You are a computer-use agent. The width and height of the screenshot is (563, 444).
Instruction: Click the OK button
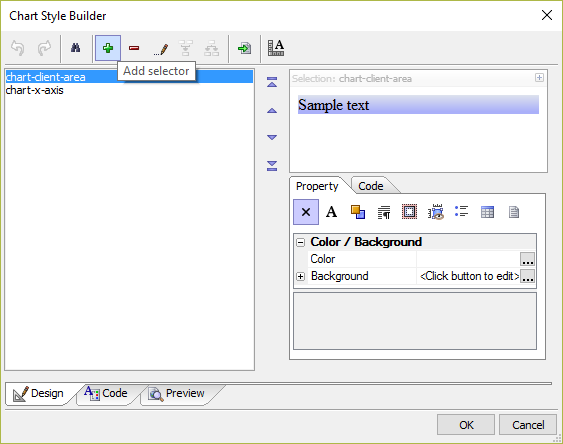click(x=466, y=425)
